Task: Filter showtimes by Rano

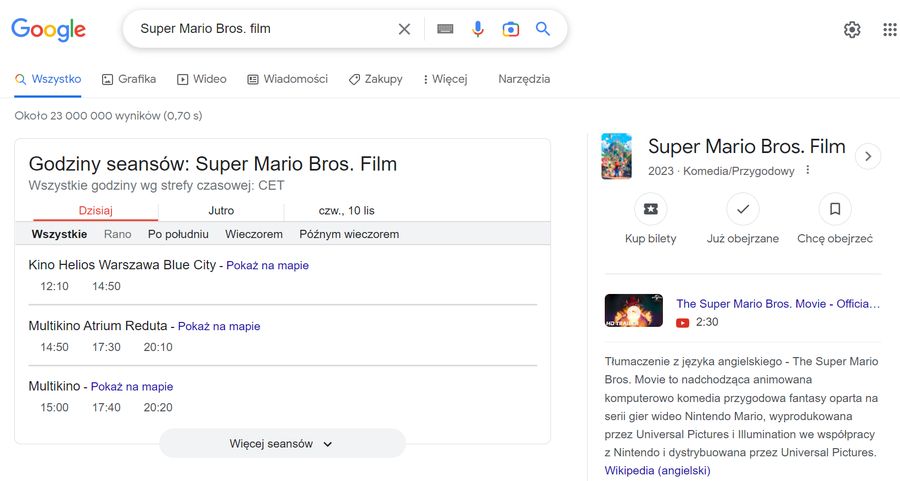Action: point(118,234)
